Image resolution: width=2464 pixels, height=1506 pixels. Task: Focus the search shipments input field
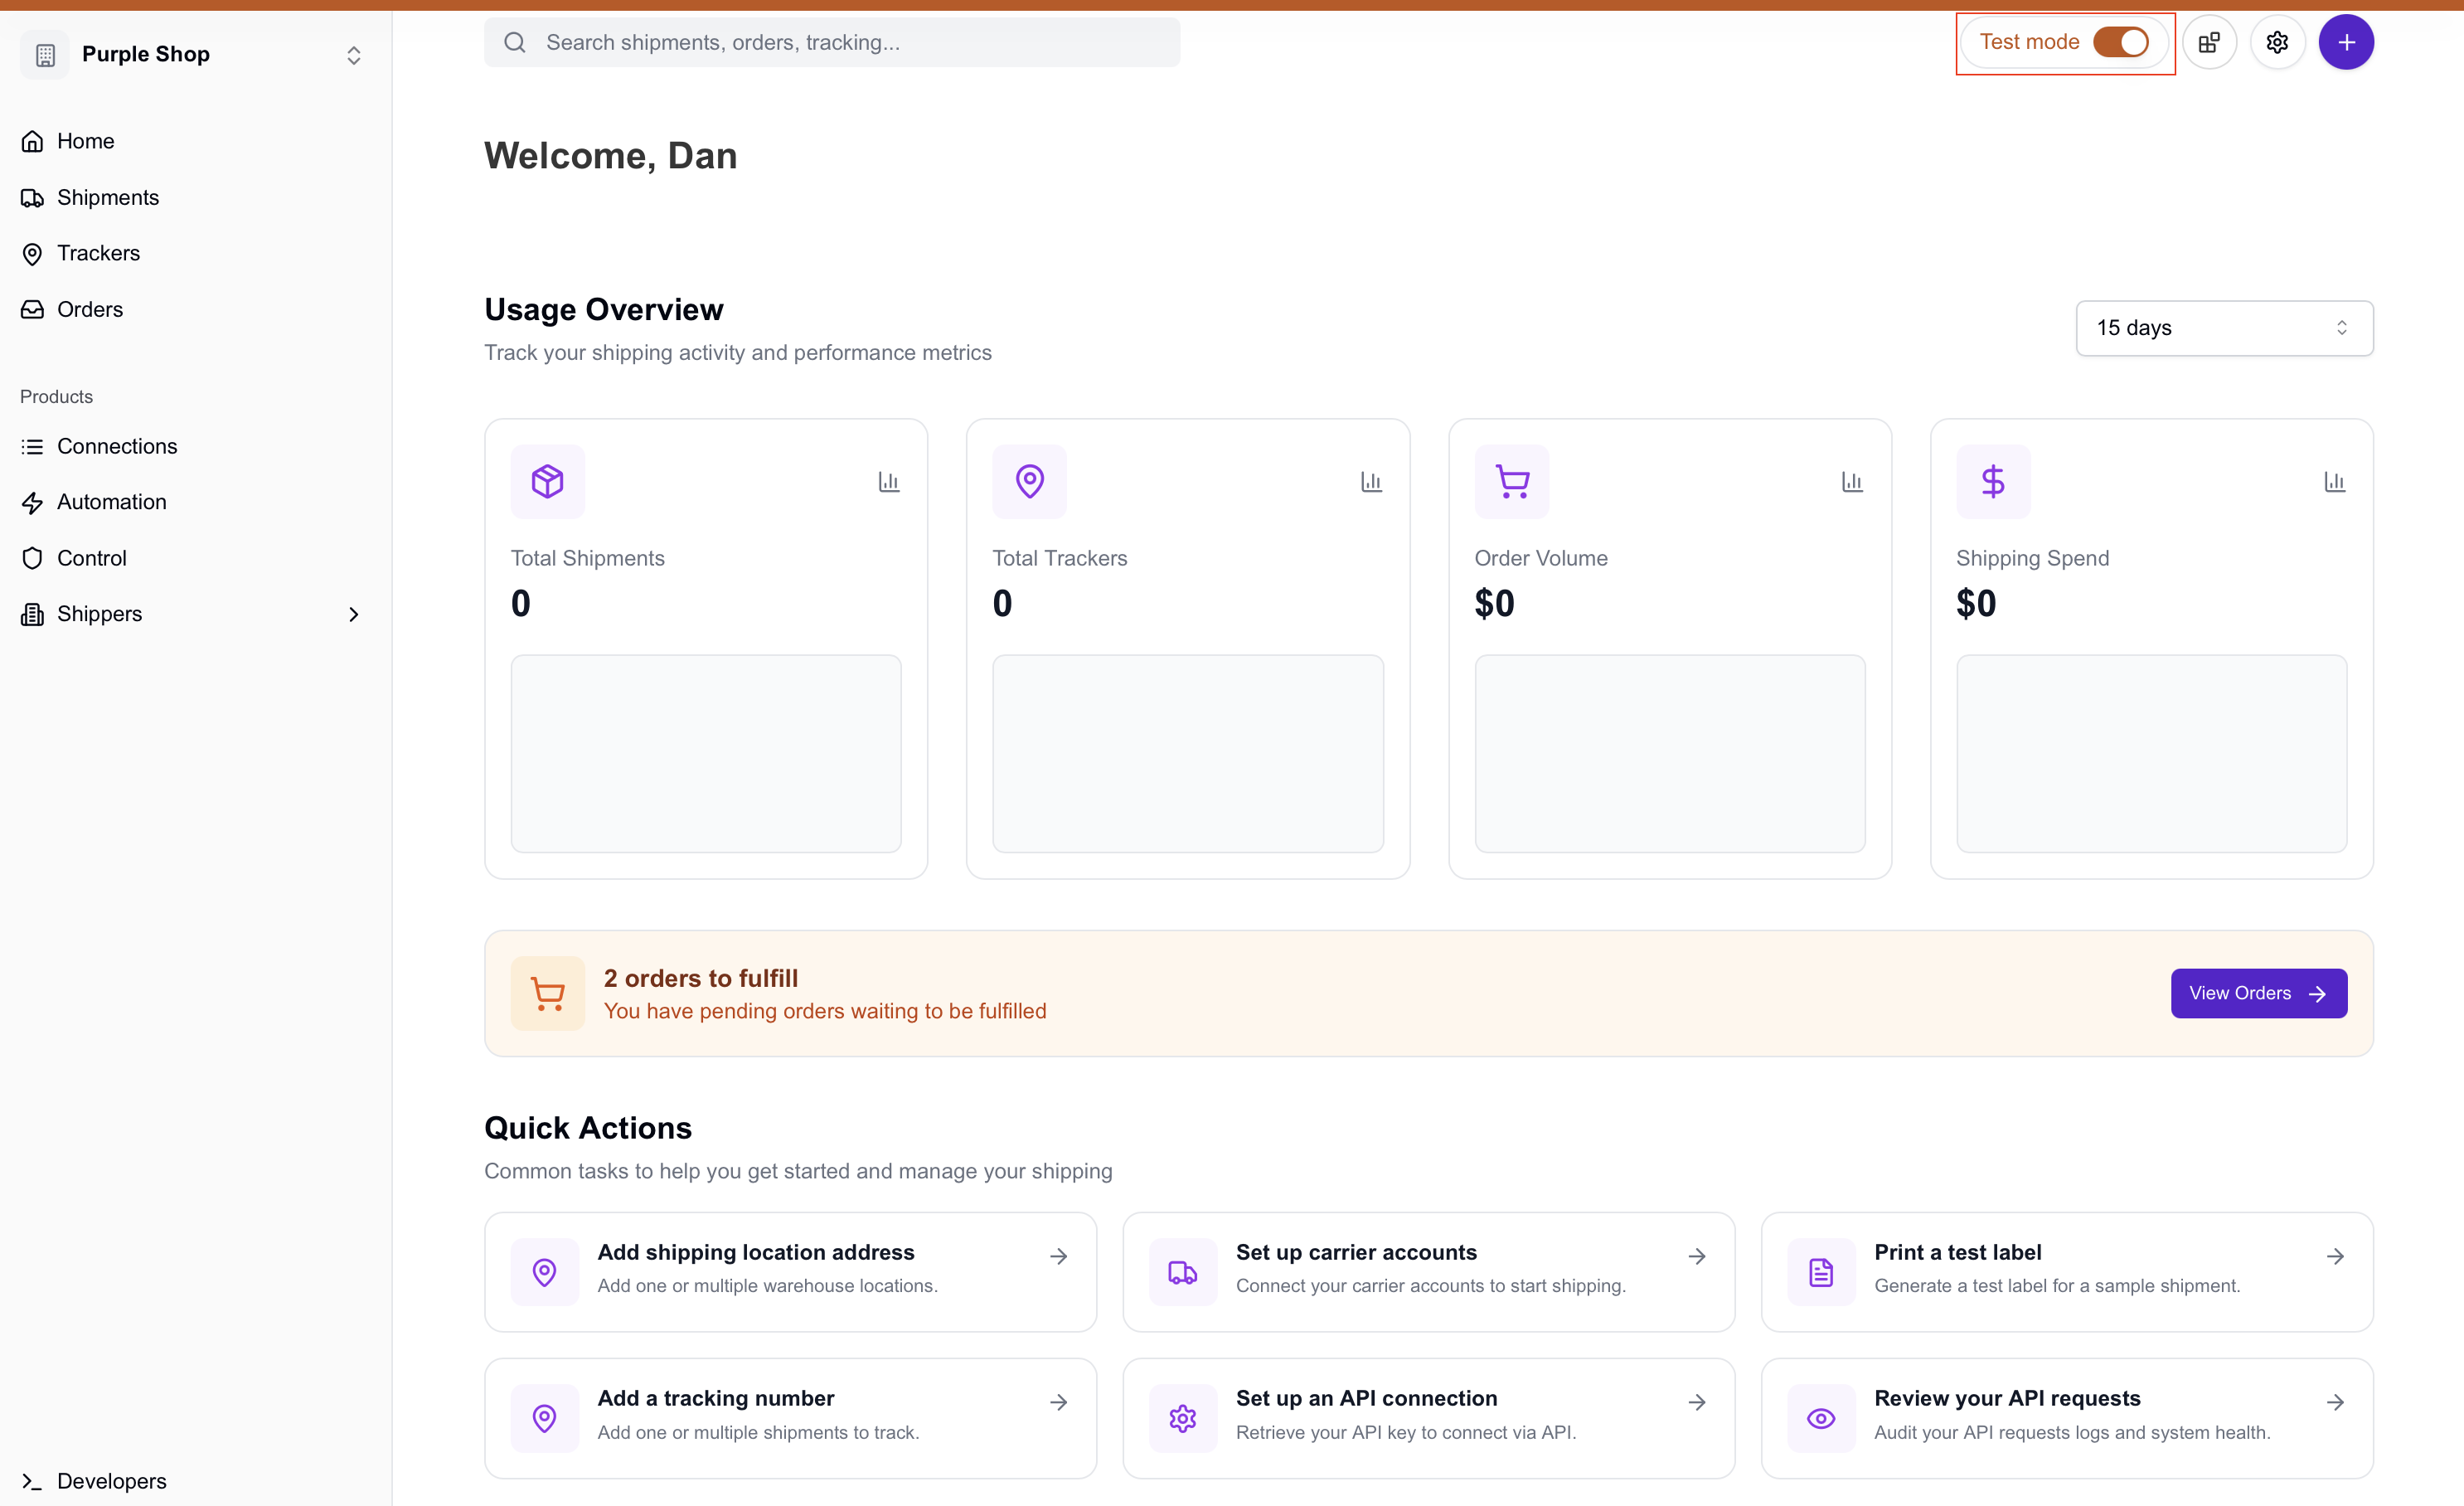coord(832,42)
